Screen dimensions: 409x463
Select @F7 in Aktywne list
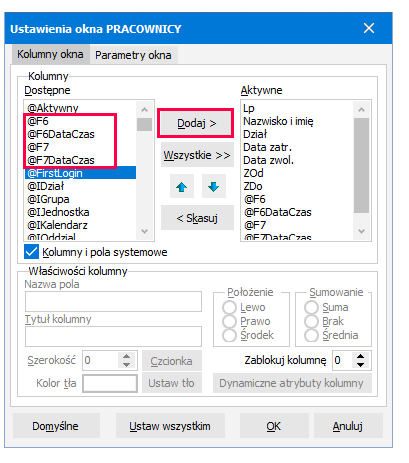pyautogui.click(x=297, y=225)
